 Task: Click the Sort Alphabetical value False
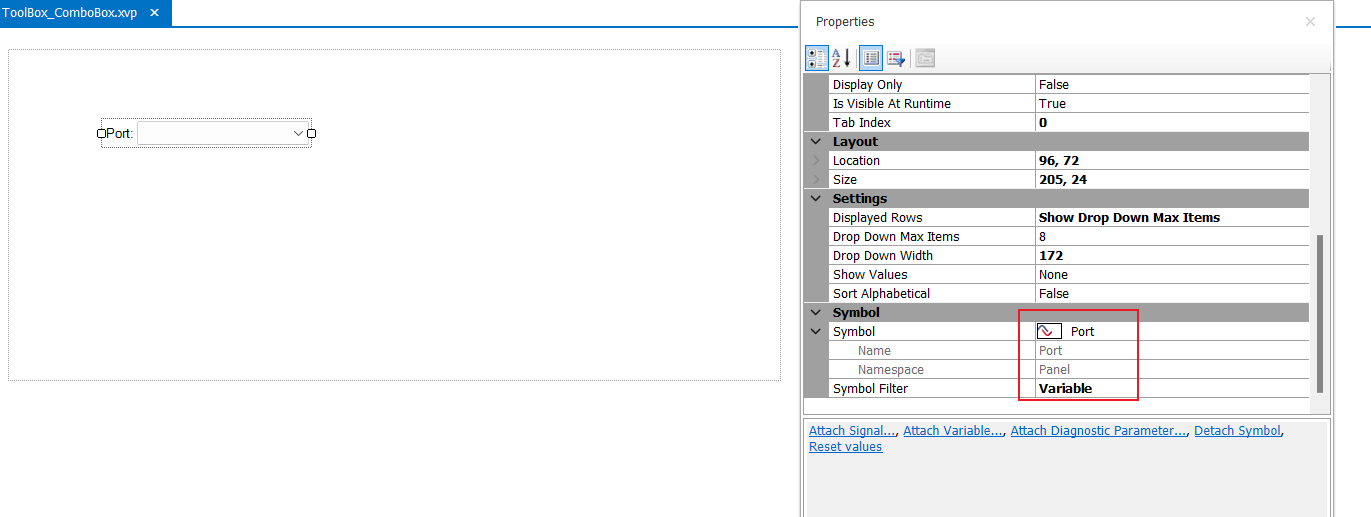click(x=1172, y=294)
